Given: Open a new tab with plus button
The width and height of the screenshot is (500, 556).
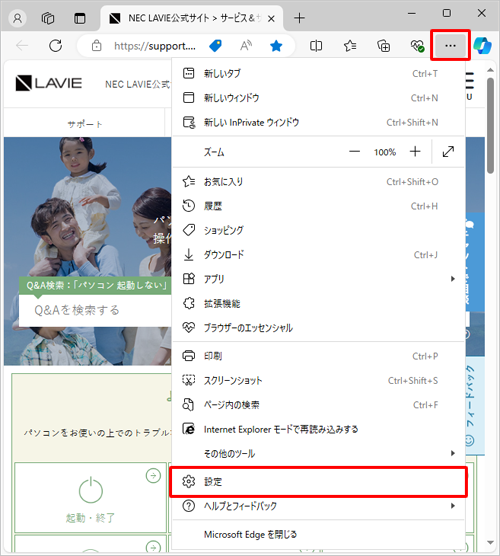Looking at the screenshot, I should pyautogui.click(x=300, y=18).
